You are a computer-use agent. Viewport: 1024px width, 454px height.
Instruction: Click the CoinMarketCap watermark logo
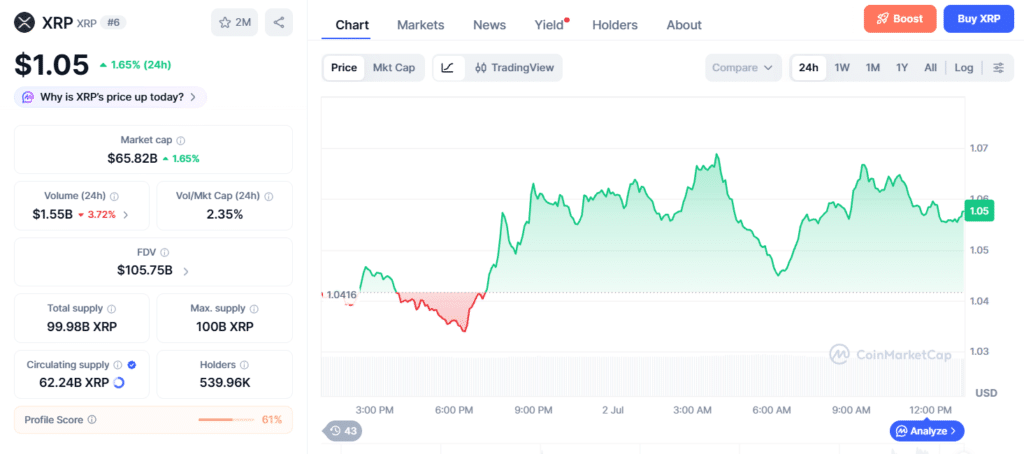coord(890,355)
